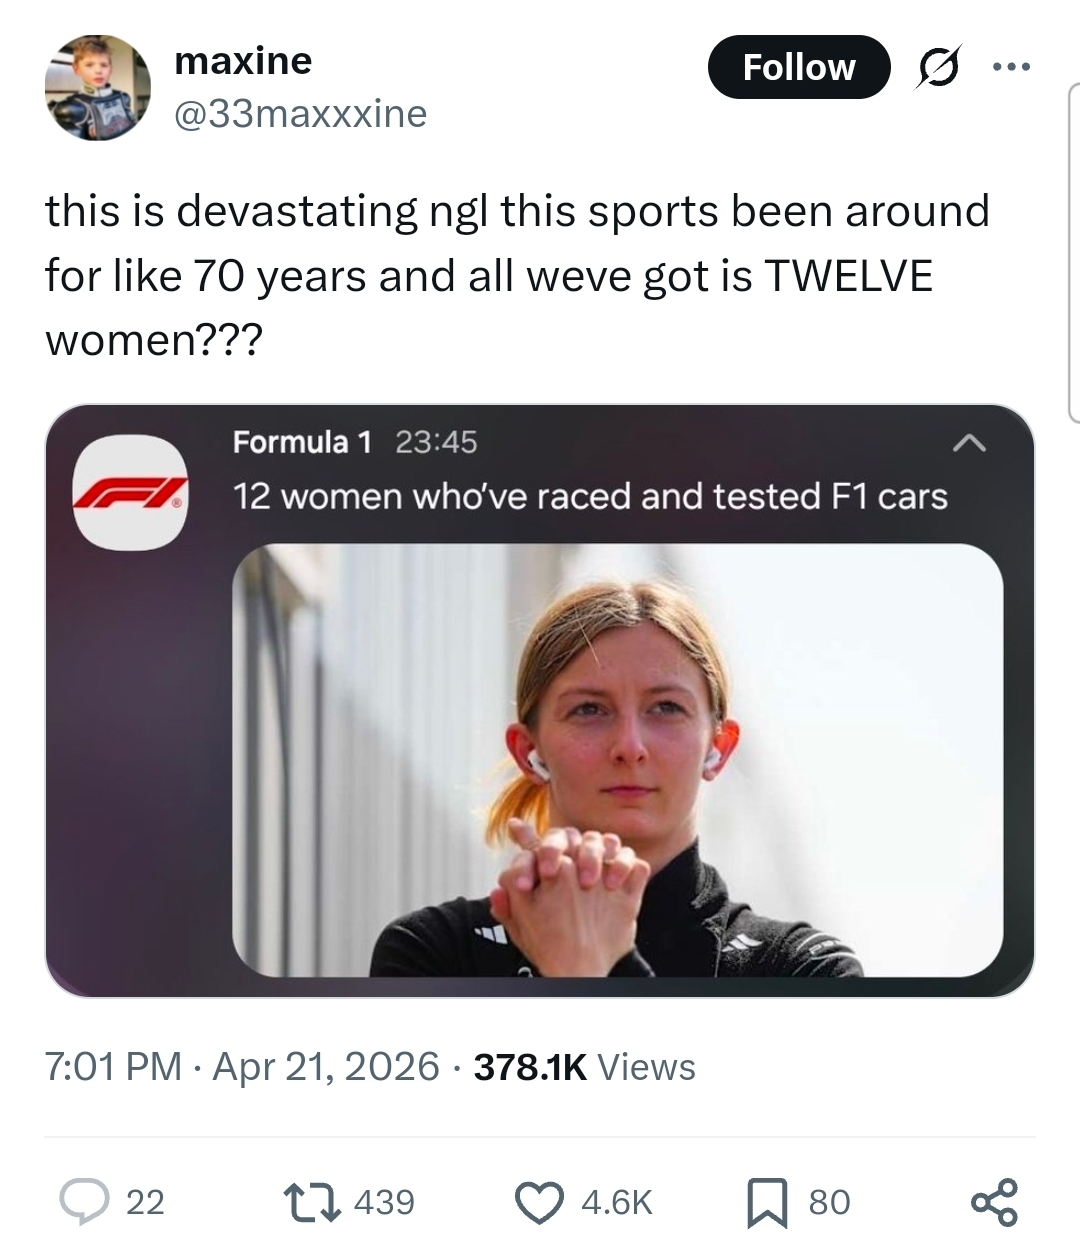Click the tweet text about TWELVE women
The width and height of the screenshot is (1080, 1237).
click(x=516, y=275)
